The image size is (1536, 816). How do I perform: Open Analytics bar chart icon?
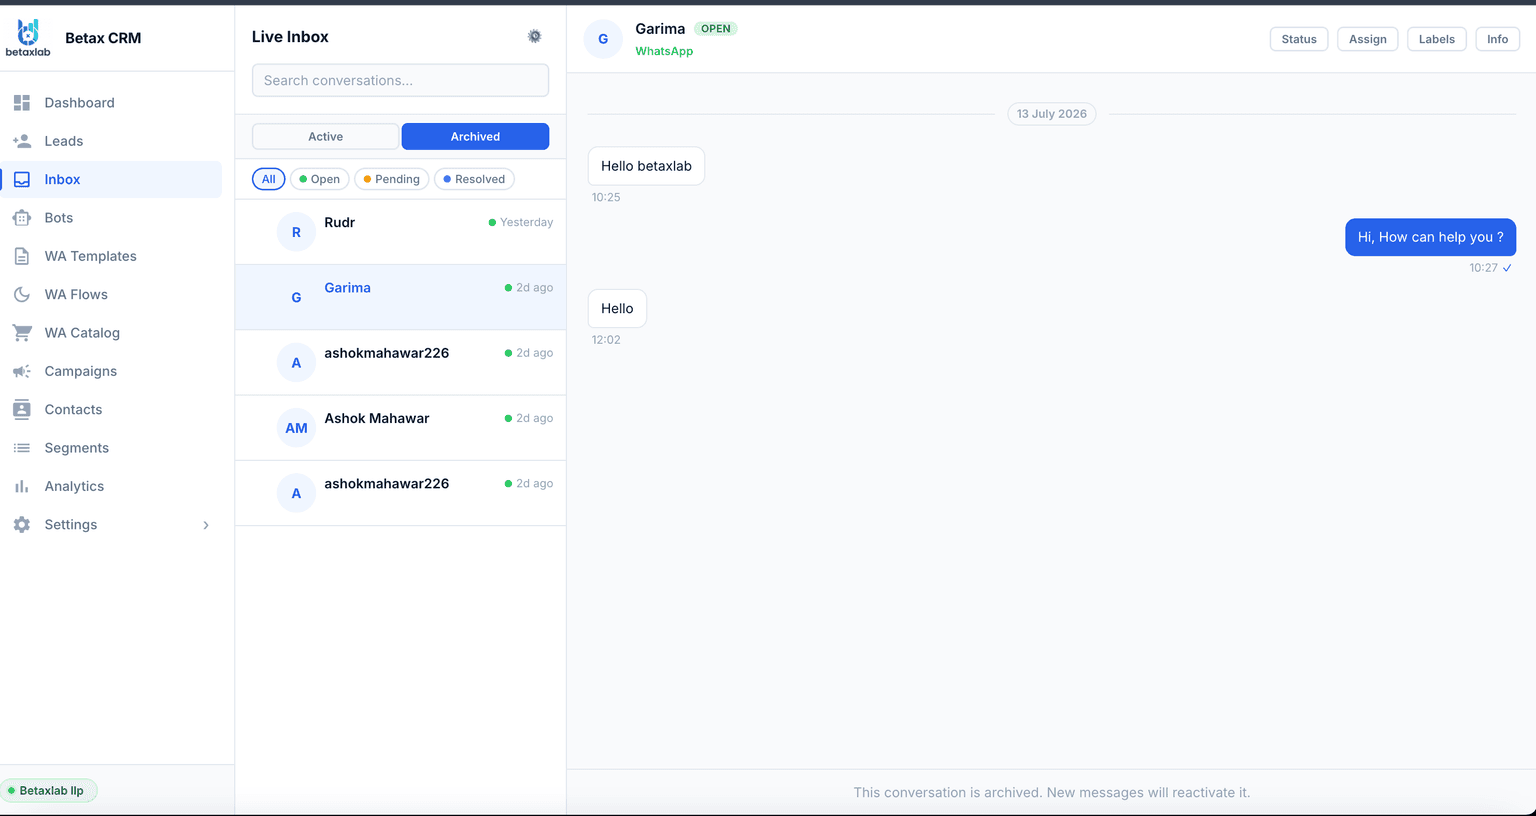(22, 486)
